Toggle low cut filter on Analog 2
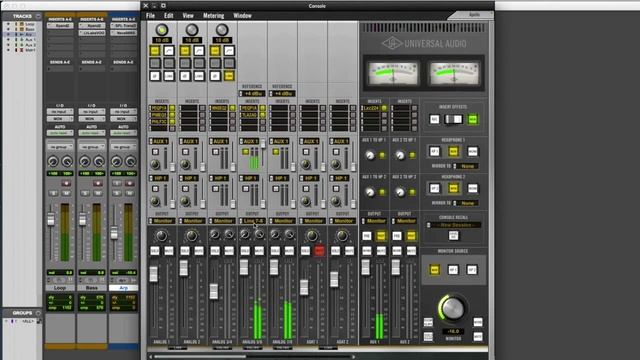 [x=199, y=51]
